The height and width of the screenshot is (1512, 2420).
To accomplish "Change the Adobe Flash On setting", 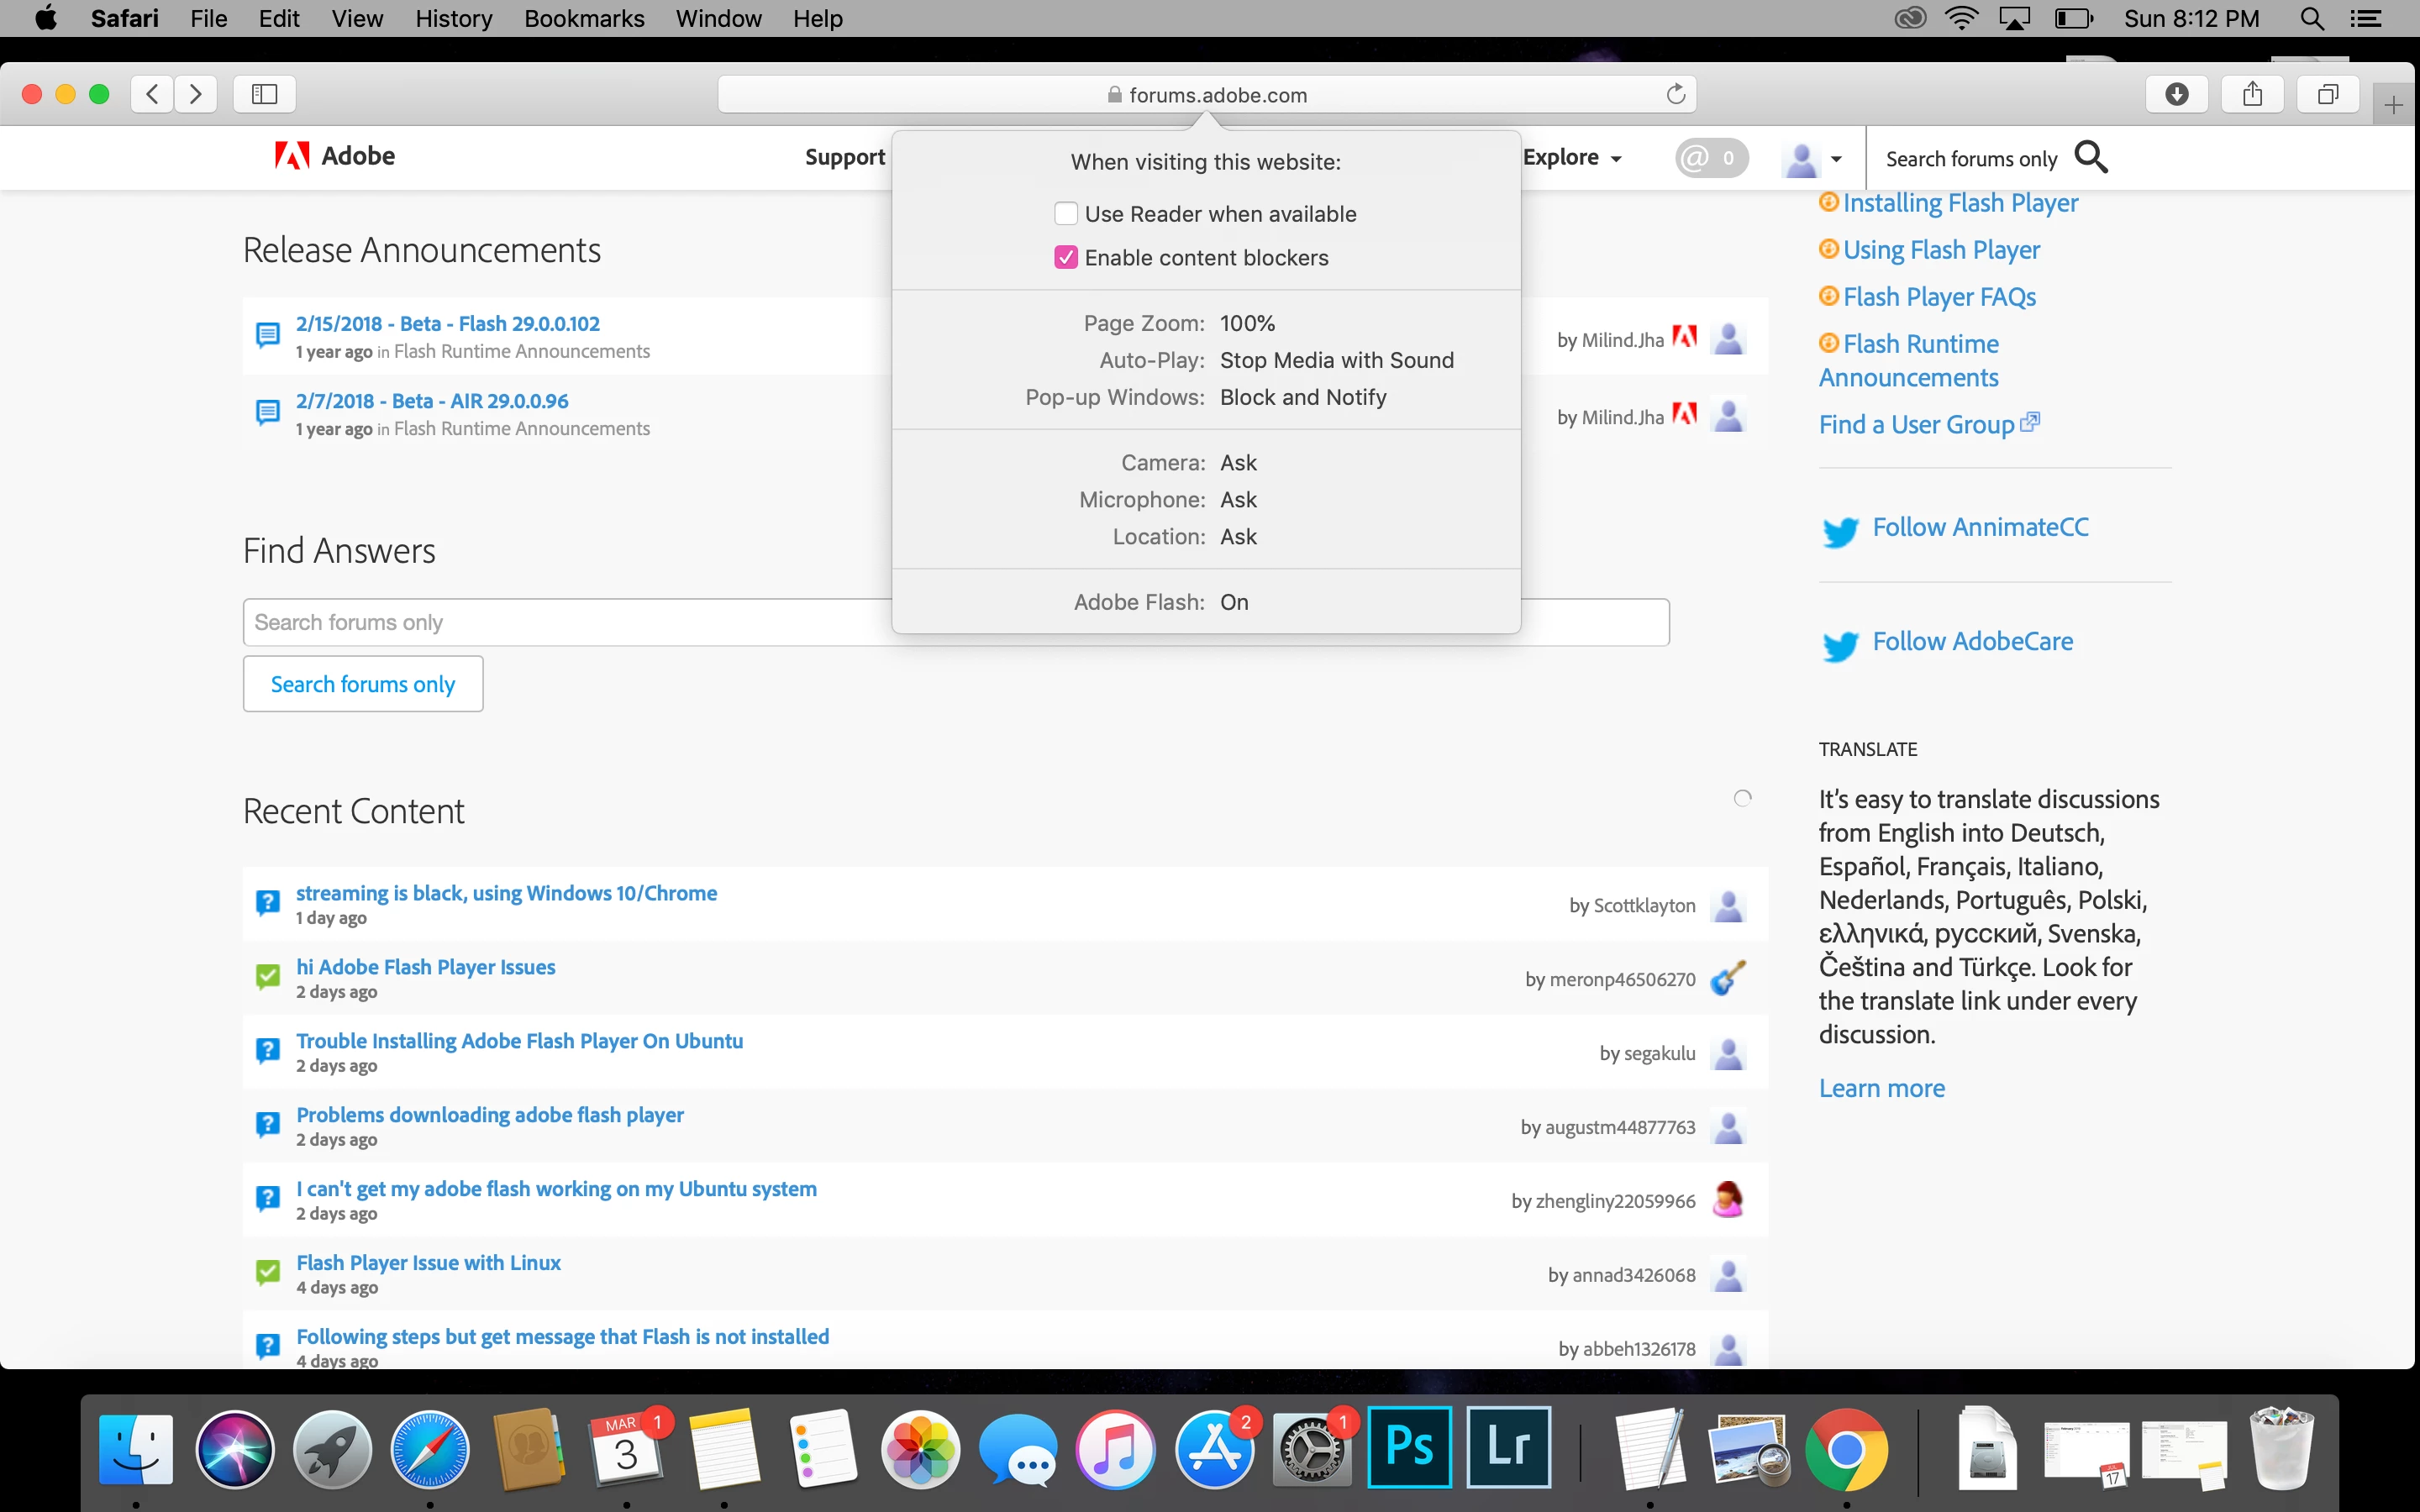I will [x=1234, y=602].
